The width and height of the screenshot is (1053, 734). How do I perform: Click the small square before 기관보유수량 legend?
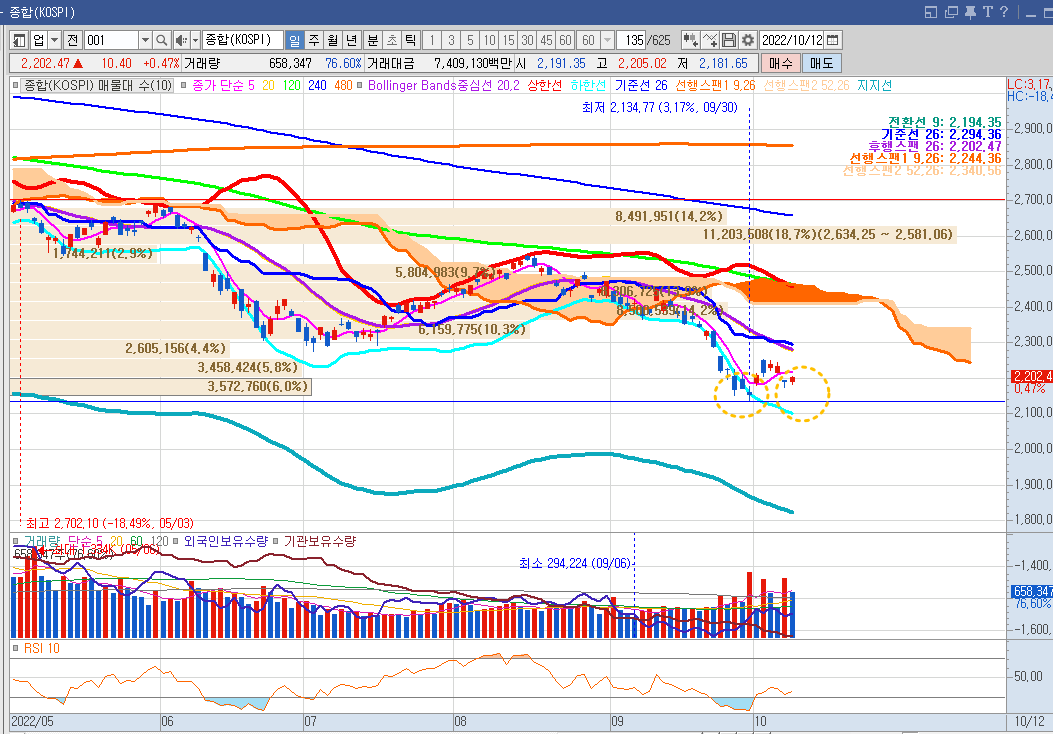coord(275,541)
